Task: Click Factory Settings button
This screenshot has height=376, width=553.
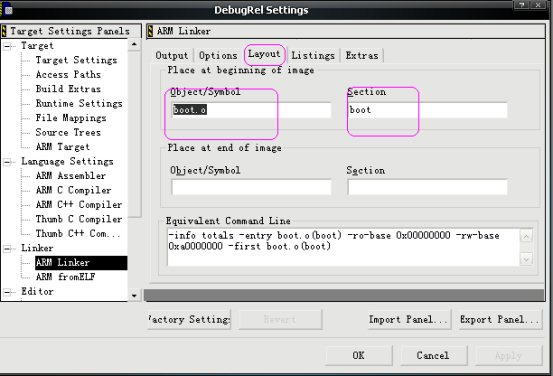Action: pos(189,320)
